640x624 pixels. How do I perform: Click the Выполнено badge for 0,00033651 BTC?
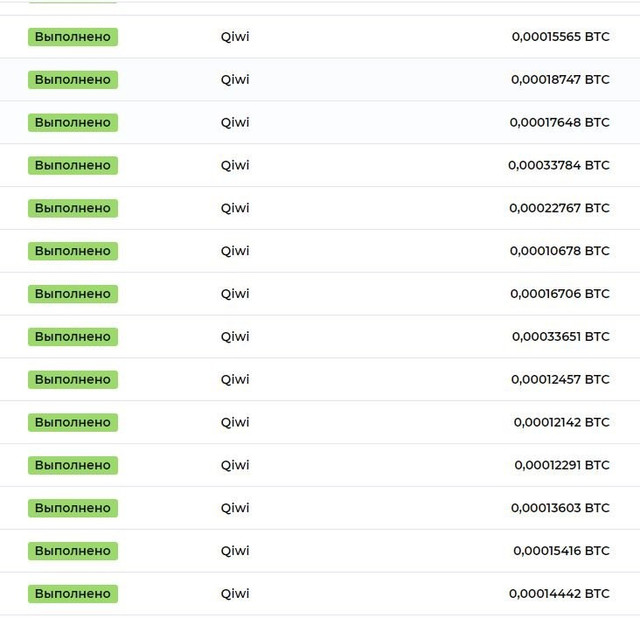point(73,337)
